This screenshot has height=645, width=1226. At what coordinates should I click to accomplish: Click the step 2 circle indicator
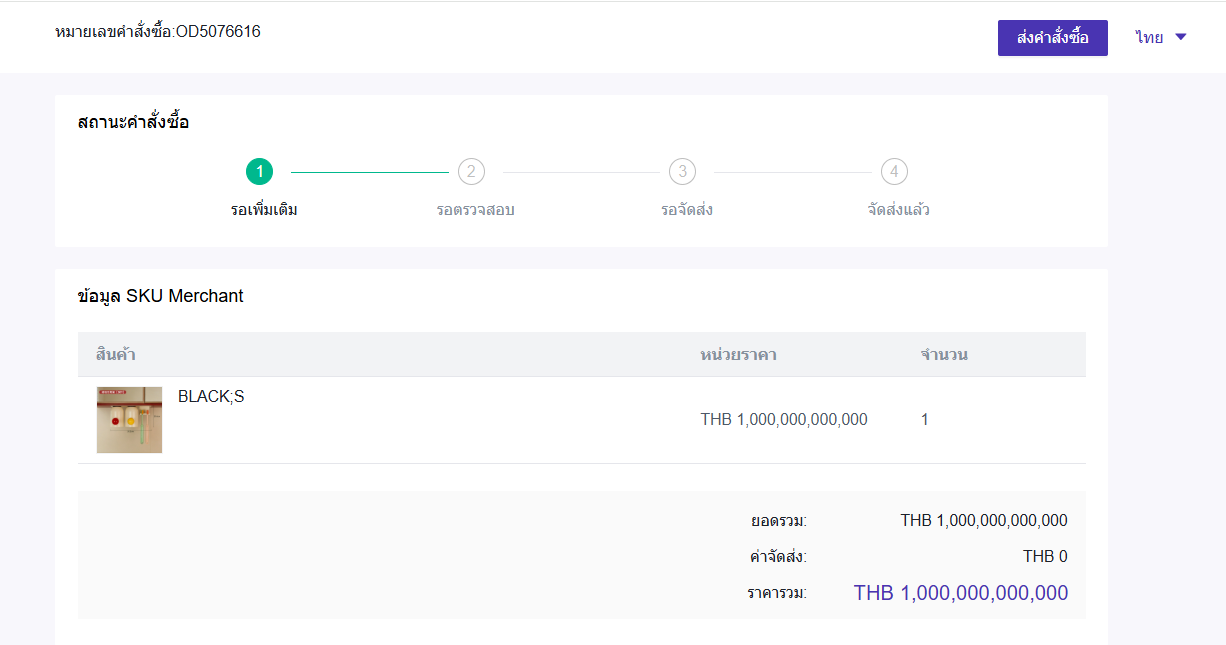(471, 172)
